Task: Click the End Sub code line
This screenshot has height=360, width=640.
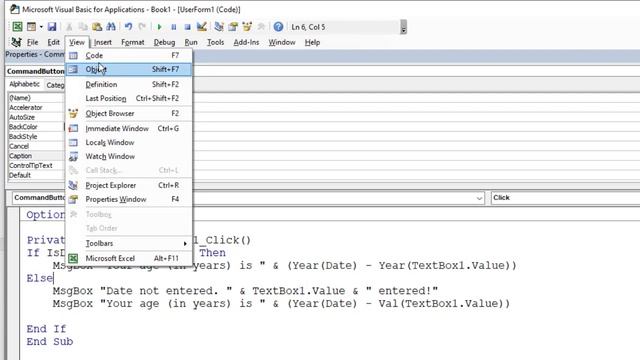Action: 50,342
